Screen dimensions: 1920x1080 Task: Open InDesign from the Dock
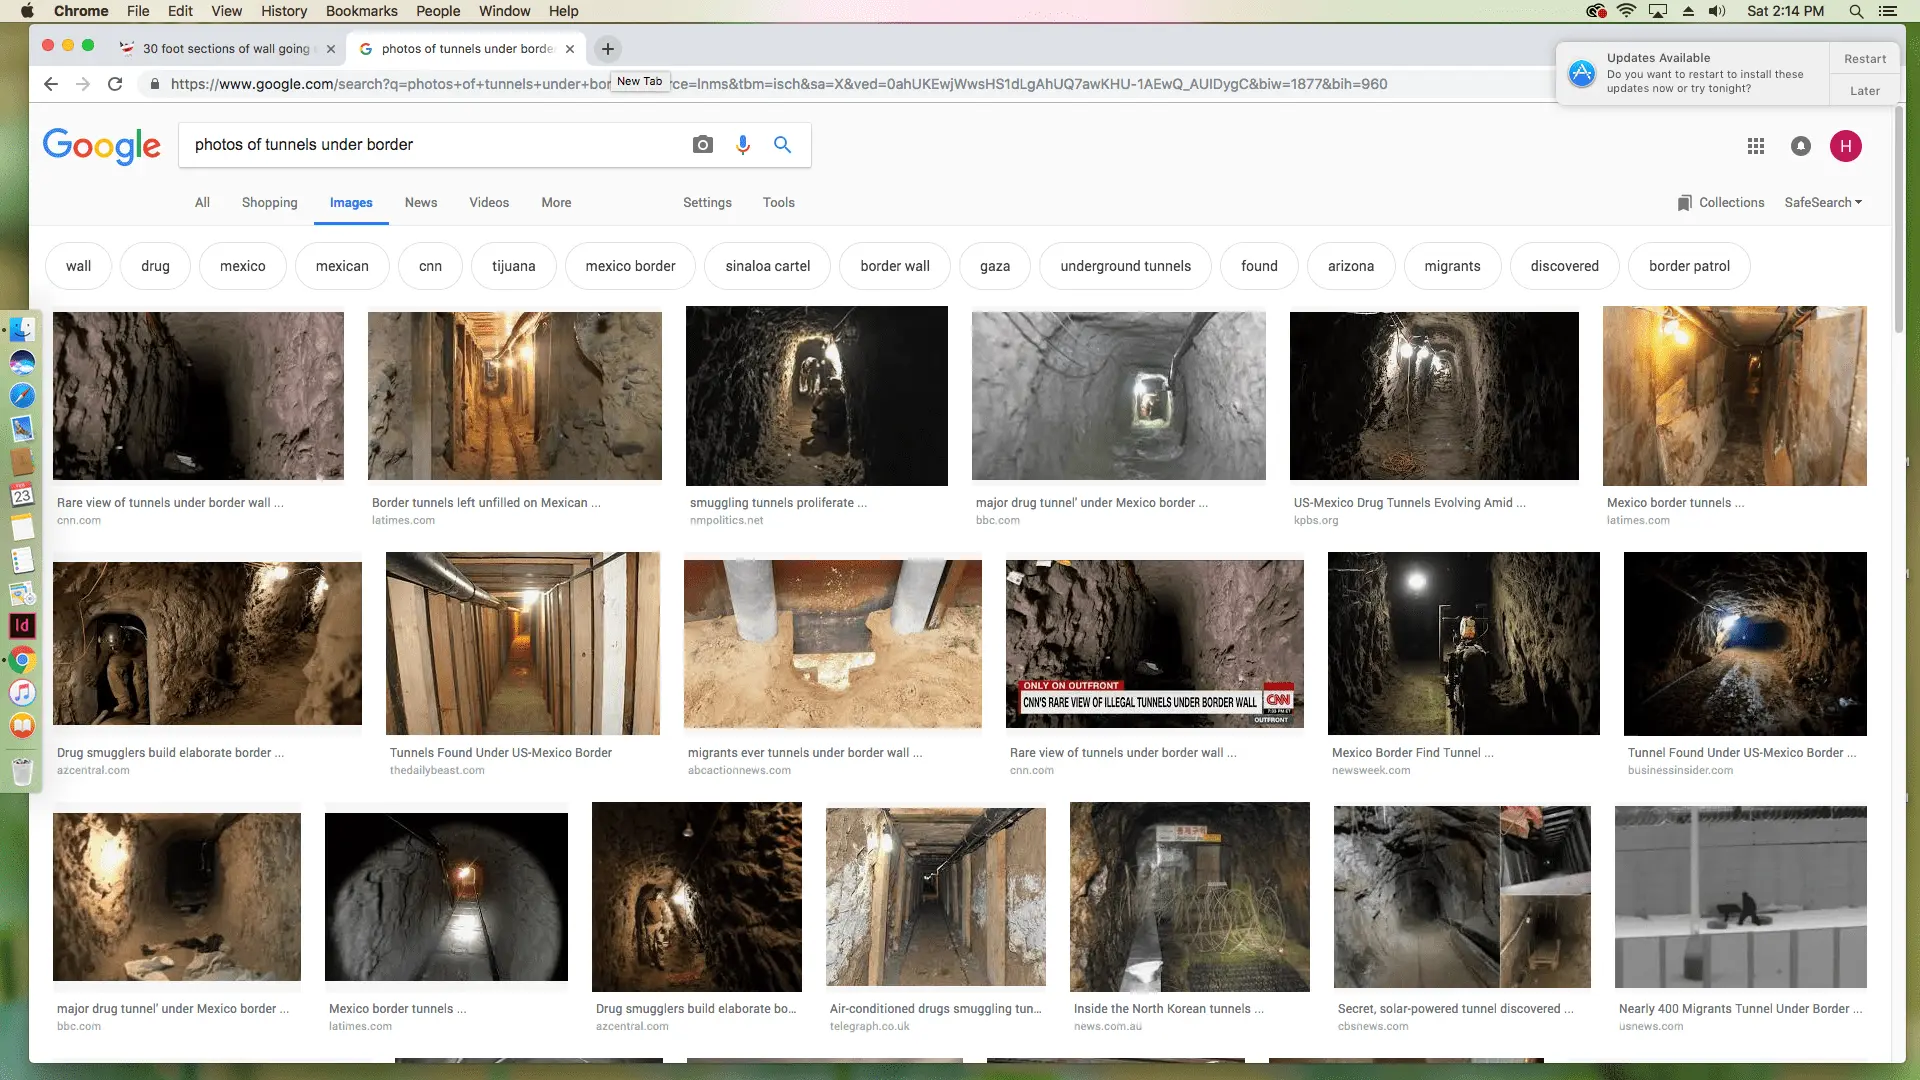(23, 626)
